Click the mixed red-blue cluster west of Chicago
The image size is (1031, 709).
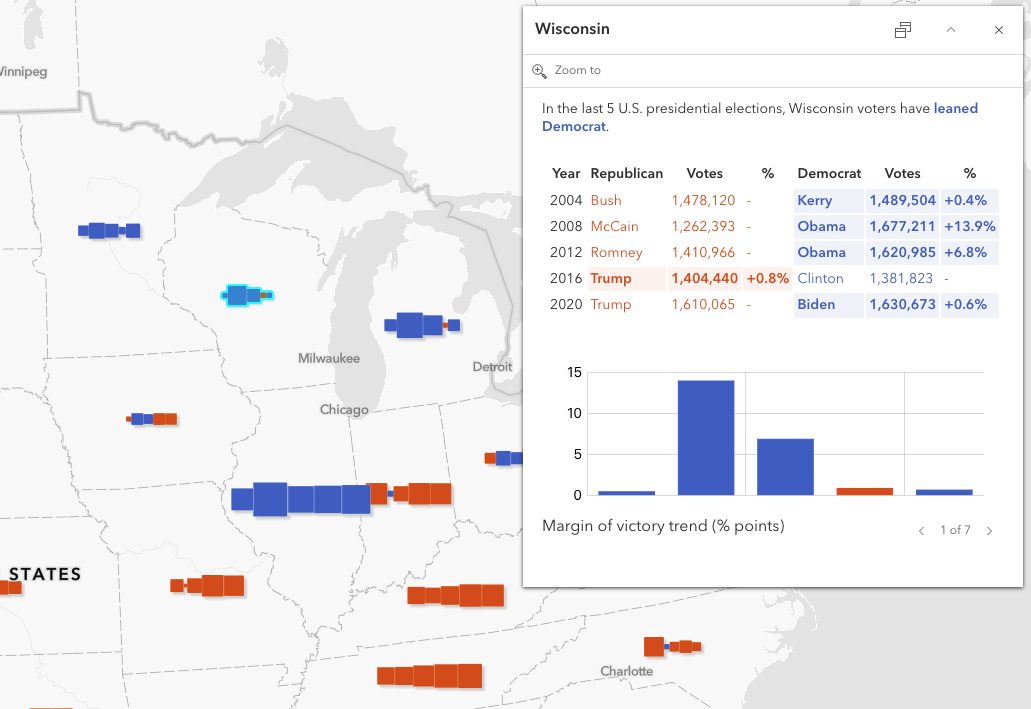tap(153, 420)
